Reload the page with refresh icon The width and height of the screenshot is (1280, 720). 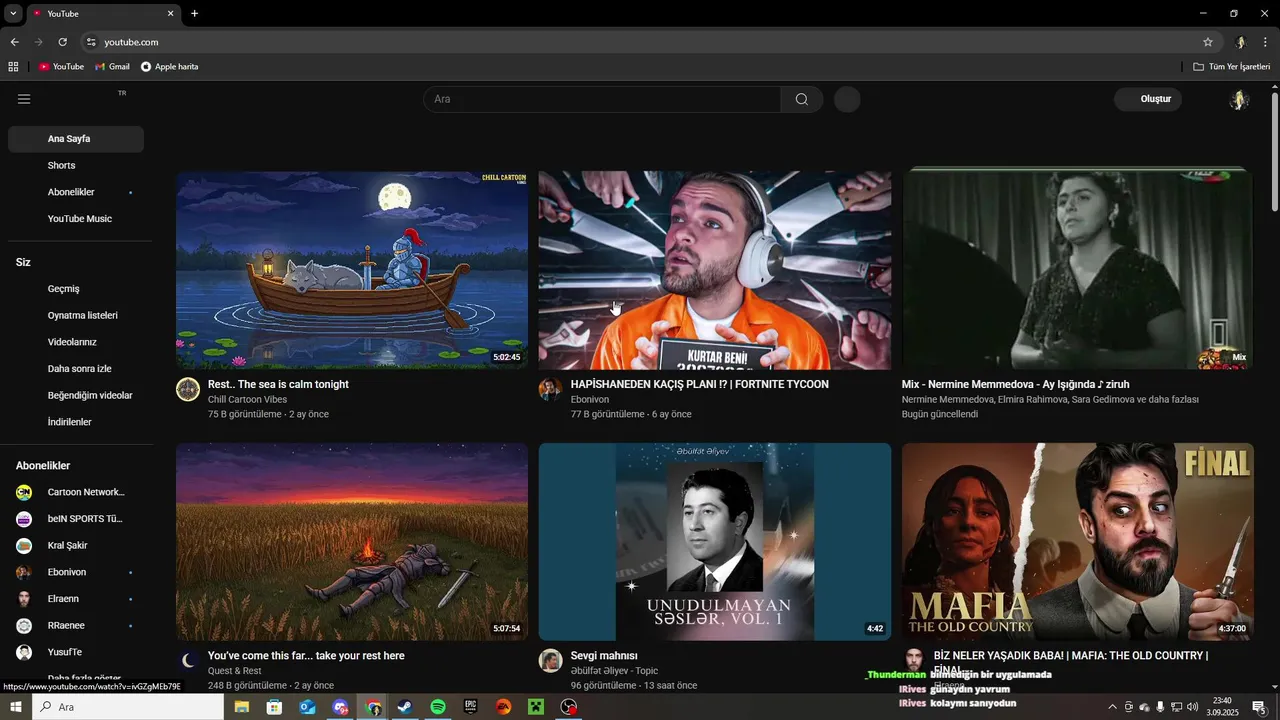[62, 42]
